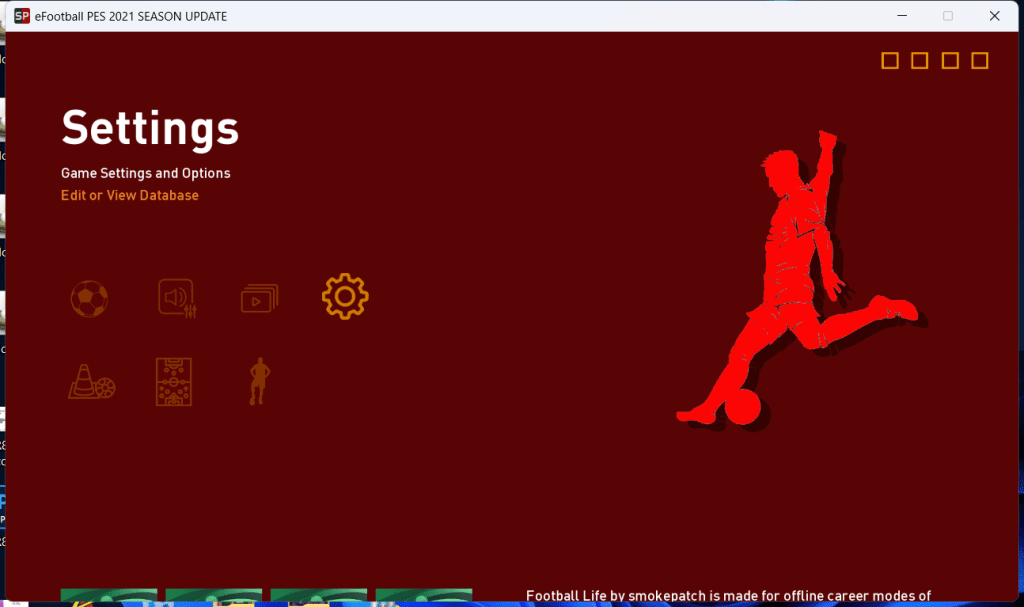Minimize the eFootball PES 2021 window
Screen dimensions: 1024x607
click(x=902, y=16)
